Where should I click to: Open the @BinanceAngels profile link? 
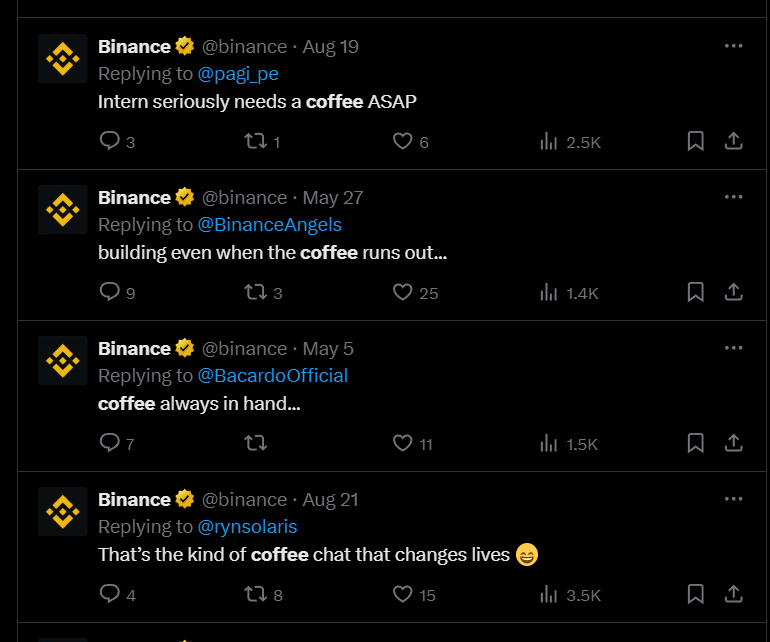[270, 224]
